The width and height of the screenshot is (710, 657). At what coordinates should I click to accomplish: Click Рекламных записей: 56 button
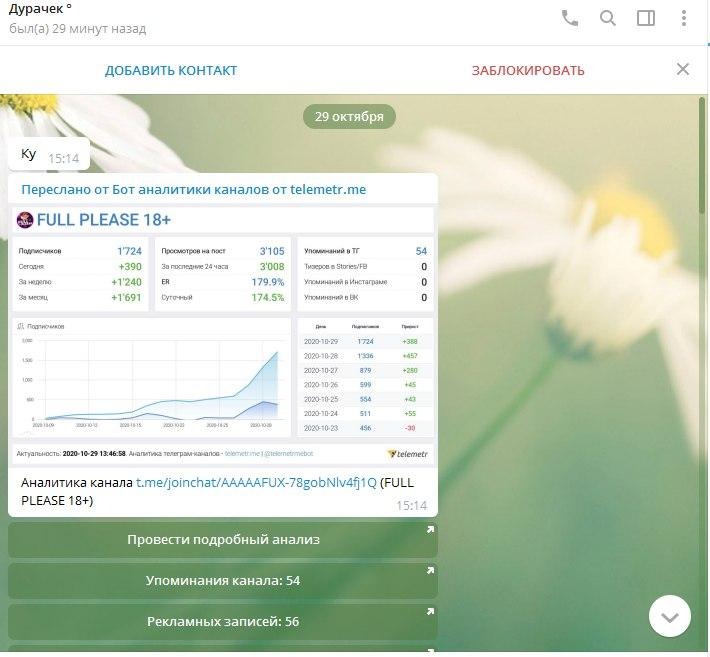click(x=223, y=622)
